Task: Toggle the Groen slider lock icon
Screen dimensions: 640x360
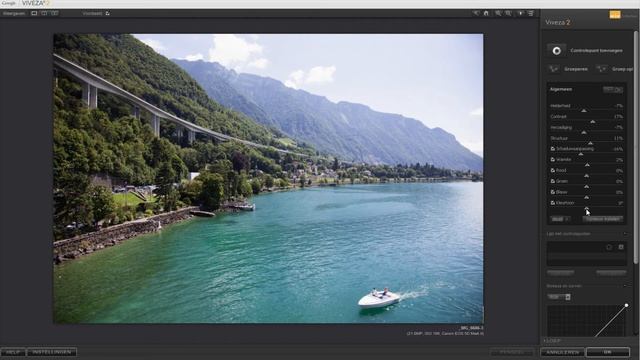Action: 553,181
